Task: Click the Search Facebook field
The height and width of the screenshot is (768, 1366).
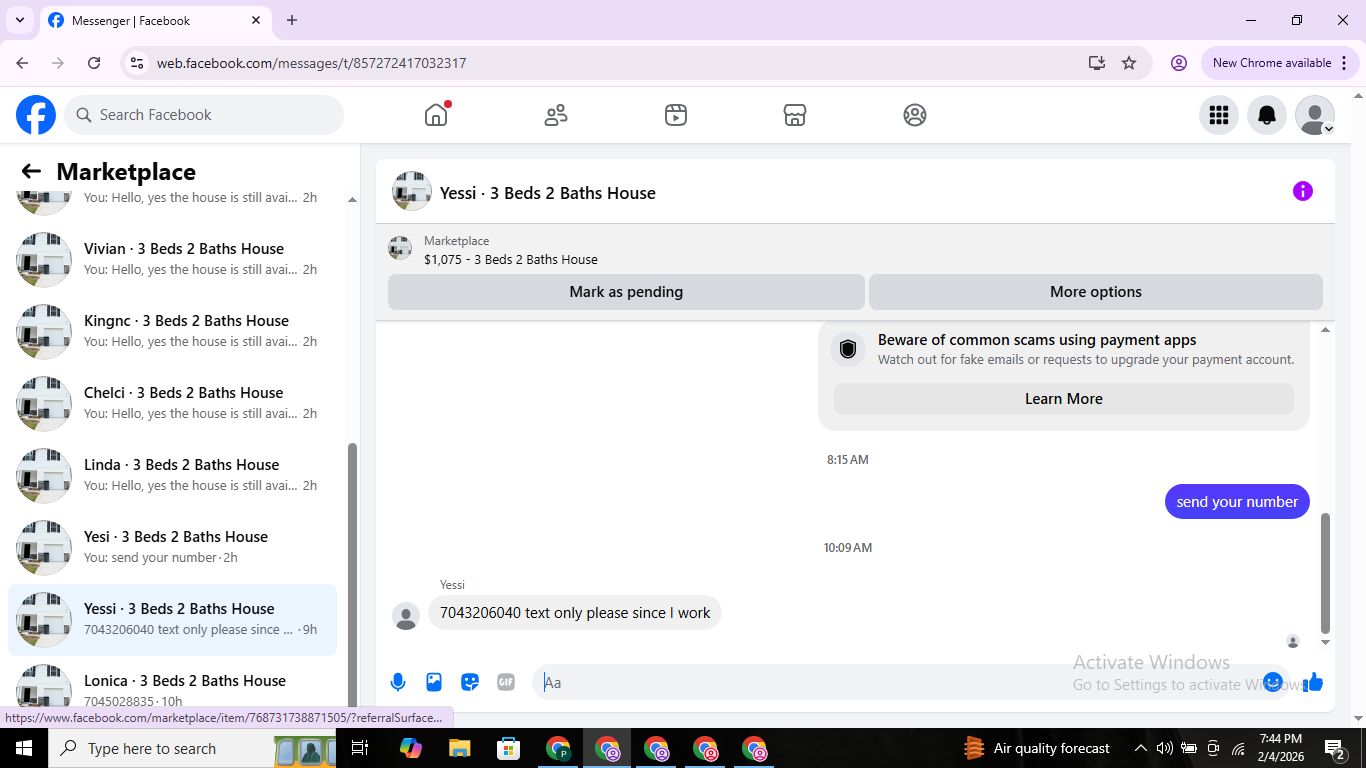Action: click(204, 115)
